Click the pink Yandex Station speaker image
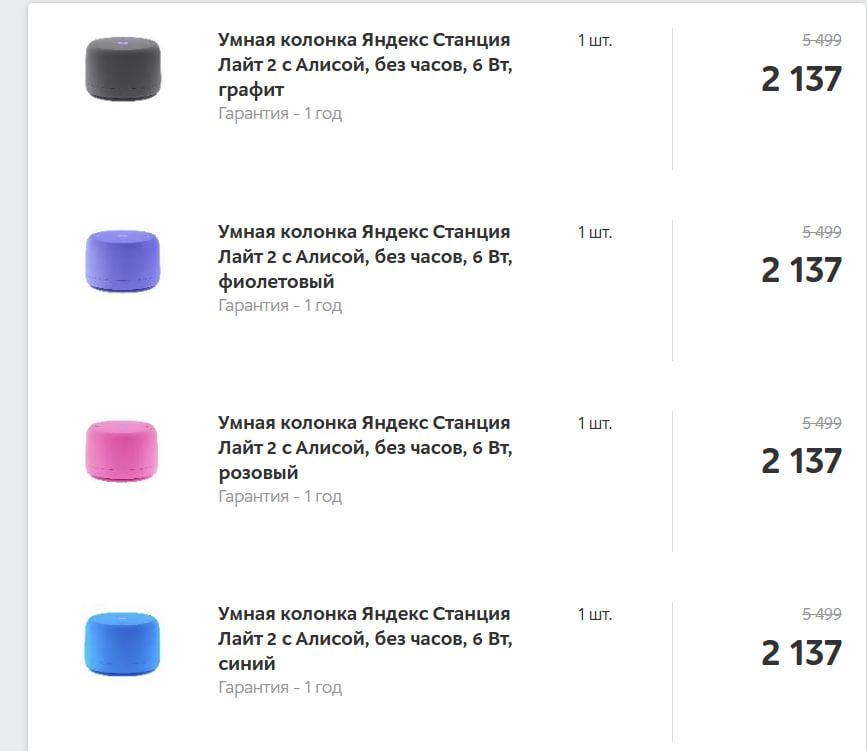The image size is (867, 751). click(x=122, y=452)
